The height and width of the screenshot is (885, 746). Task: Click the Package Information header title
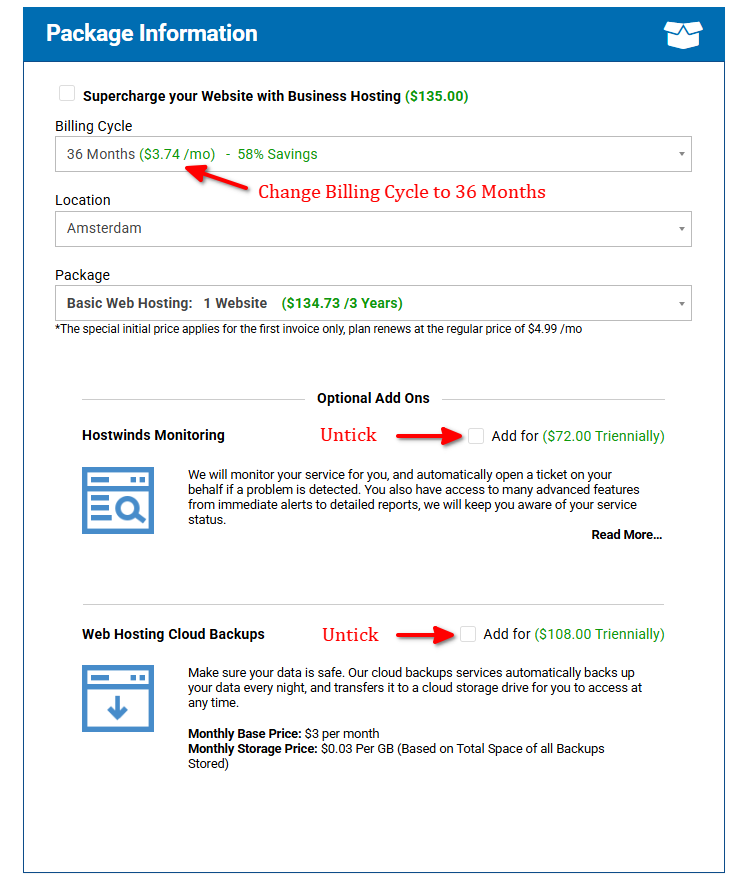(152, 33)
